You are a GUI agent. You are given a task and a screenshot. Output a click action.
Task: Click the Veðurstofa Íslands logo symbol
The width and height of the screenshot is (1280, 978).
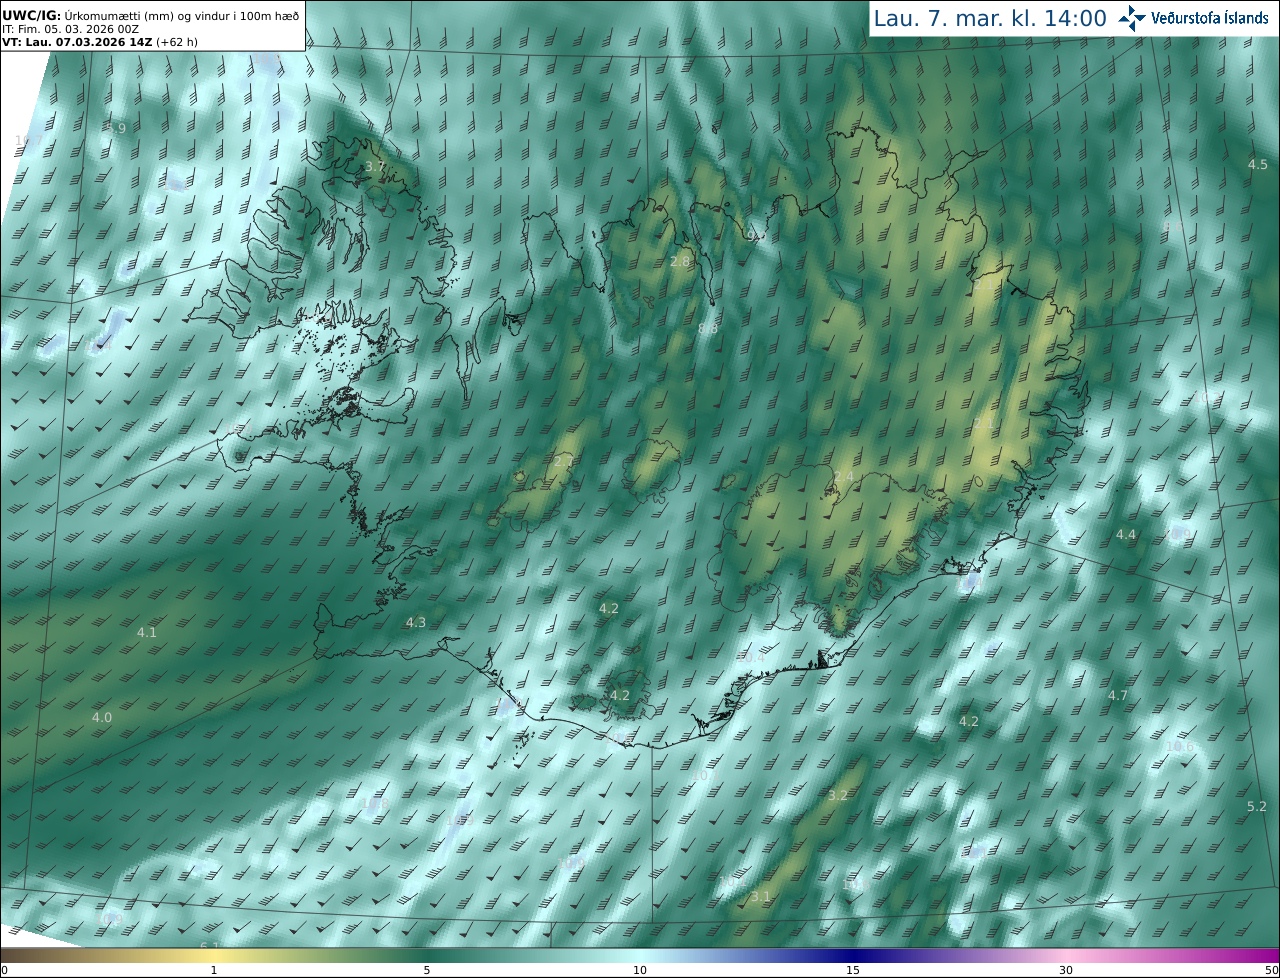point(1133,18)
